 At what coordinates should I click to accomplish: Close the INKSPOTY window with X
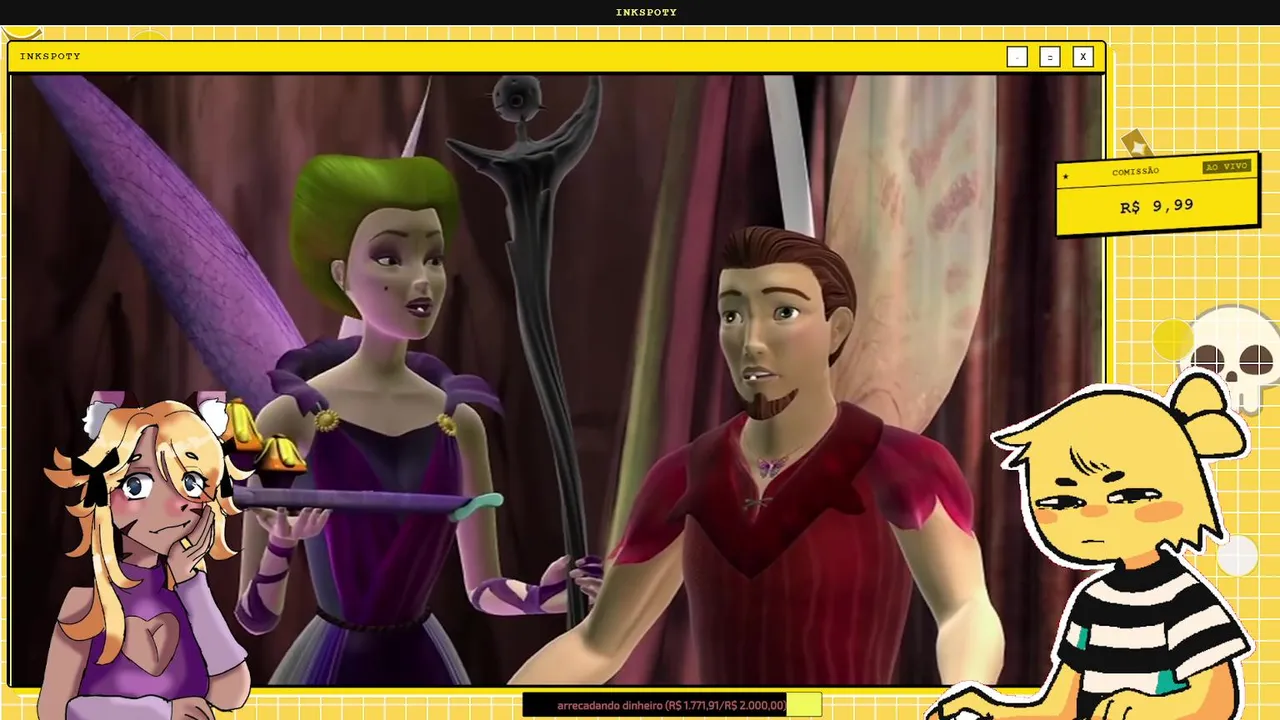pyautogui.click(x=1082, y=57)
